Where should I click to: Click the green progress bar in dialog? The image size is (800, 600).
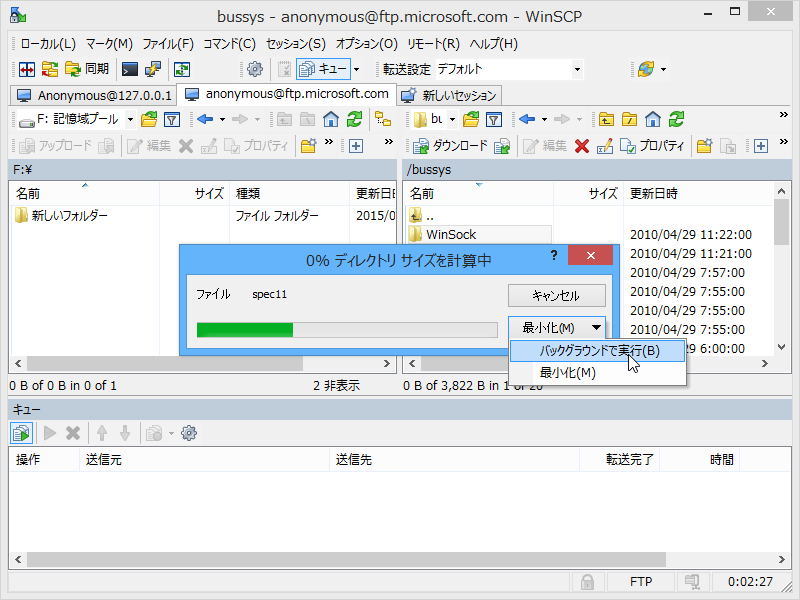point(347,330)
